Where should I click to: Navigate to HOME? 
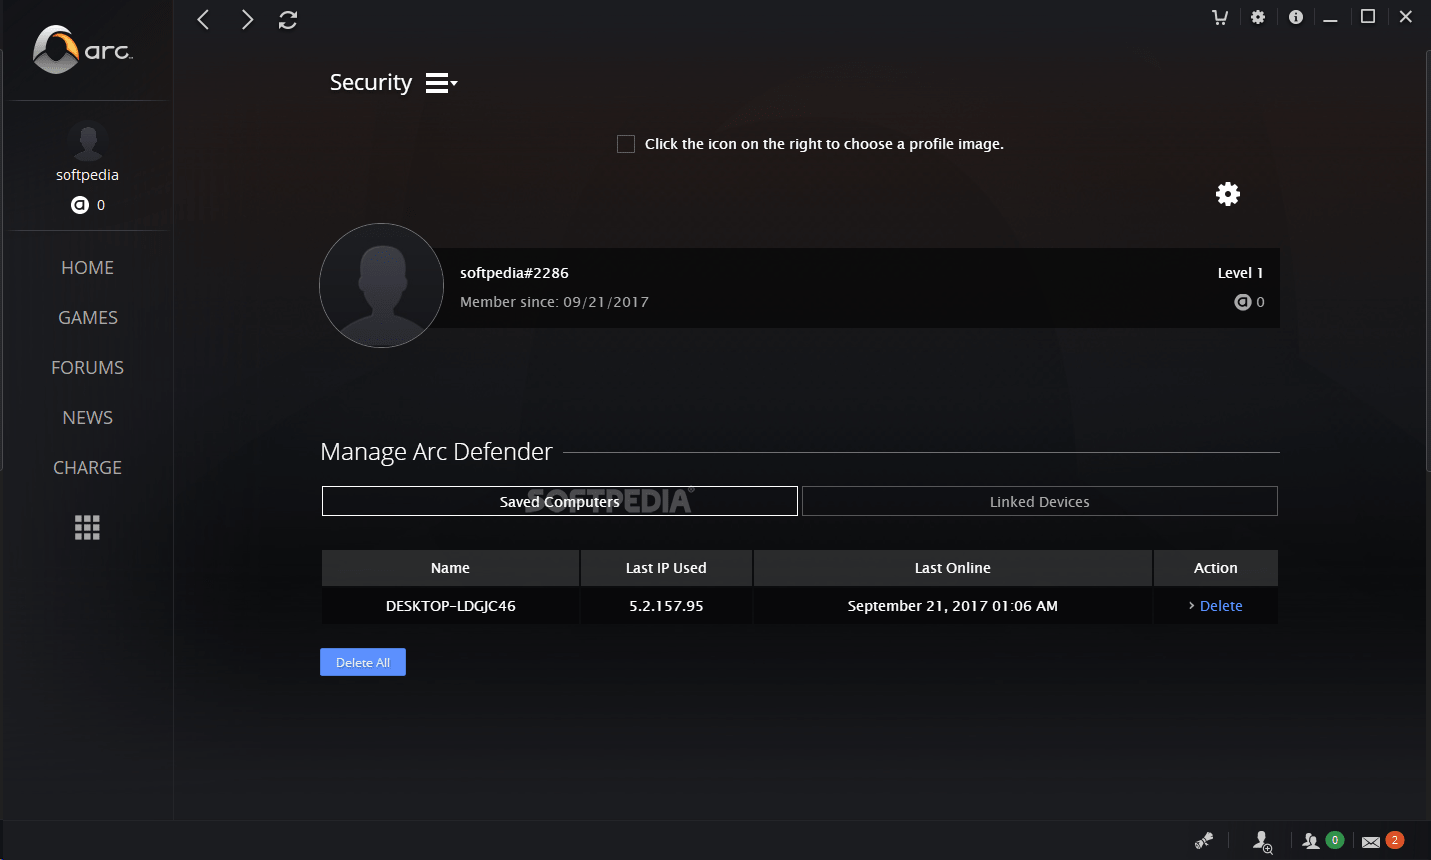(x=87, y=268)
